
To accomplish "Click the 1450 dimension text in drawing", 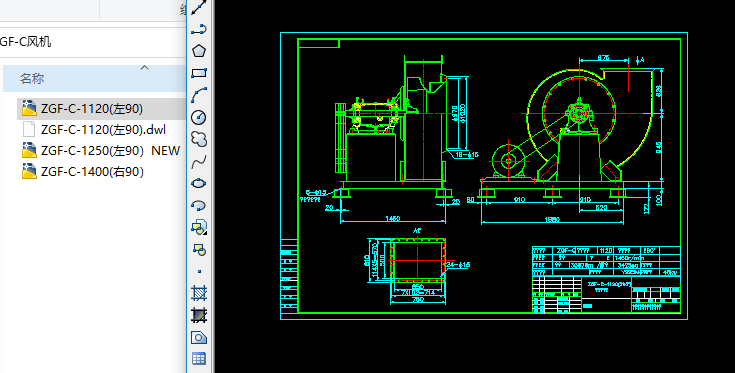I will pyautogui.click(x=392, y=219).
